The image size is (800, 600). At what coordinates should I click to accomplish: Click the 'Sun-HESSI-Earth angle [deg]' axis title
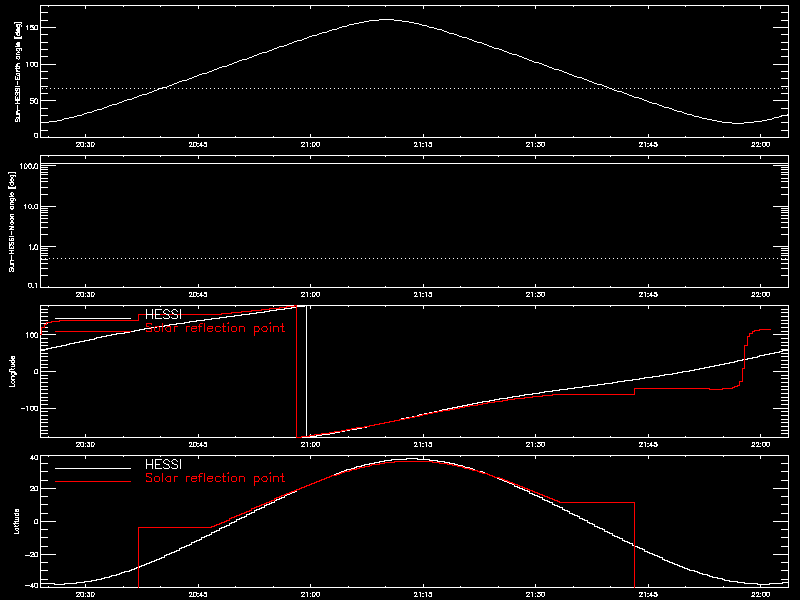coord(18,72)
